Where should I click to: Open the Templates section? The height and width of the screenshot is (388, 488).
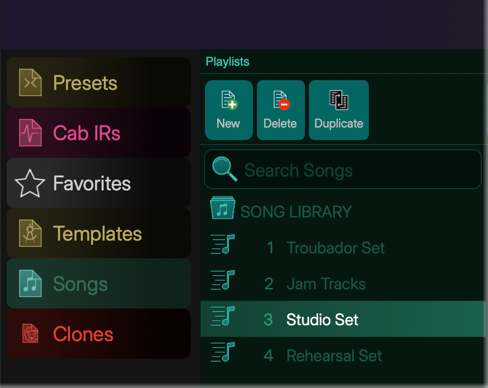point(99,233)
